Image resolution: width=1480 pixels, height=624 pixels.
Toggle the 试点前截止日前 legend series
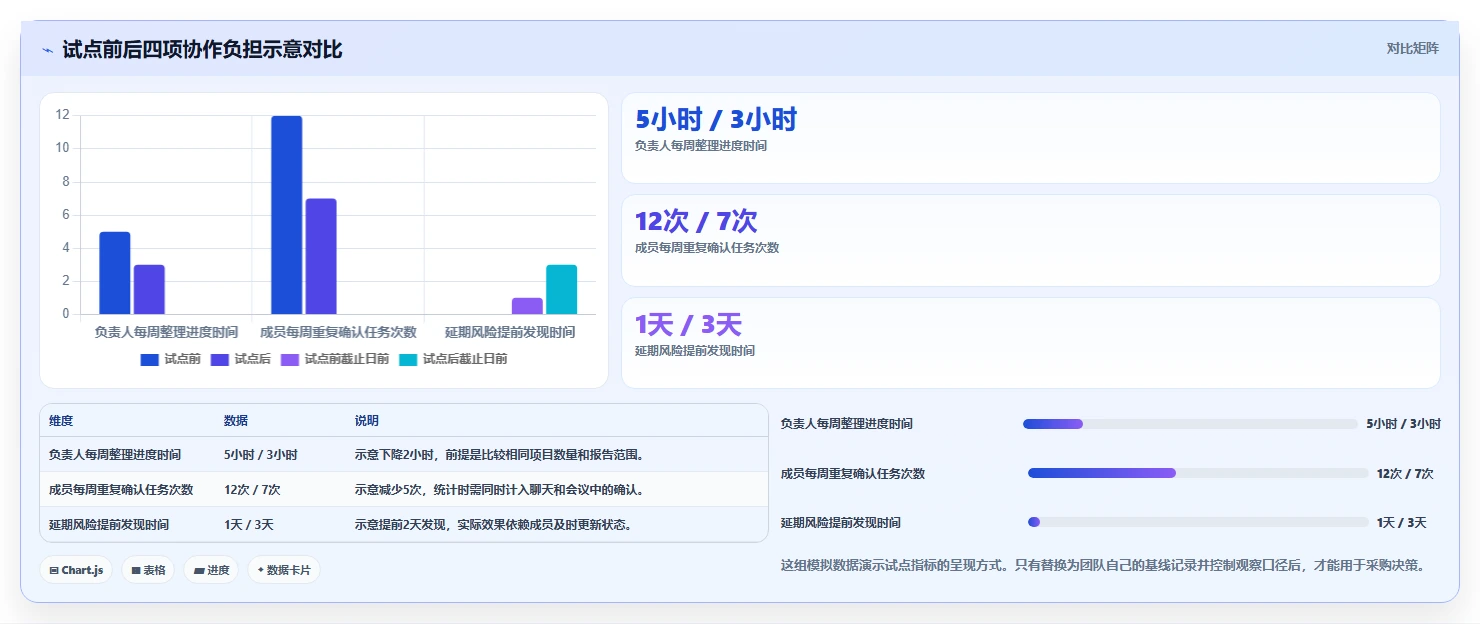tap(335, 359)
